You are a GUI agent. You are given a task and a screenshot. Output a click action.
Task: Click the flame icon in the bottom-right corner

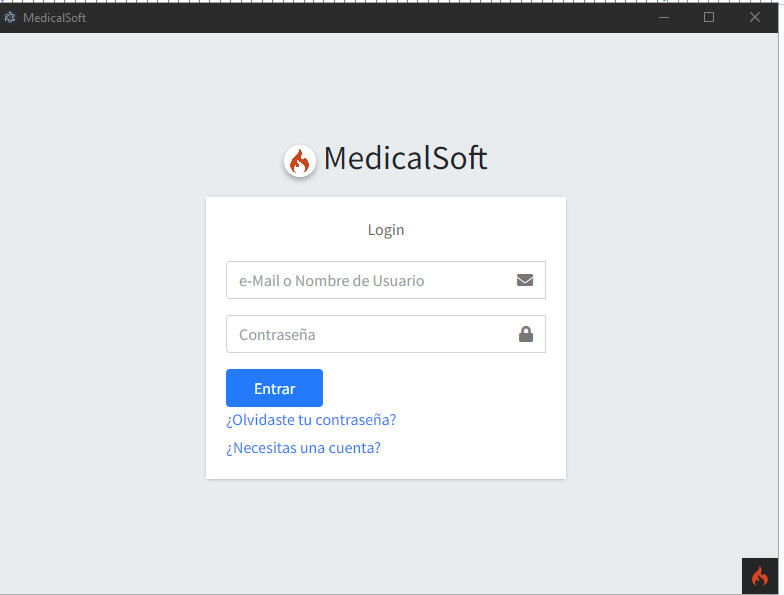(760, 576)
